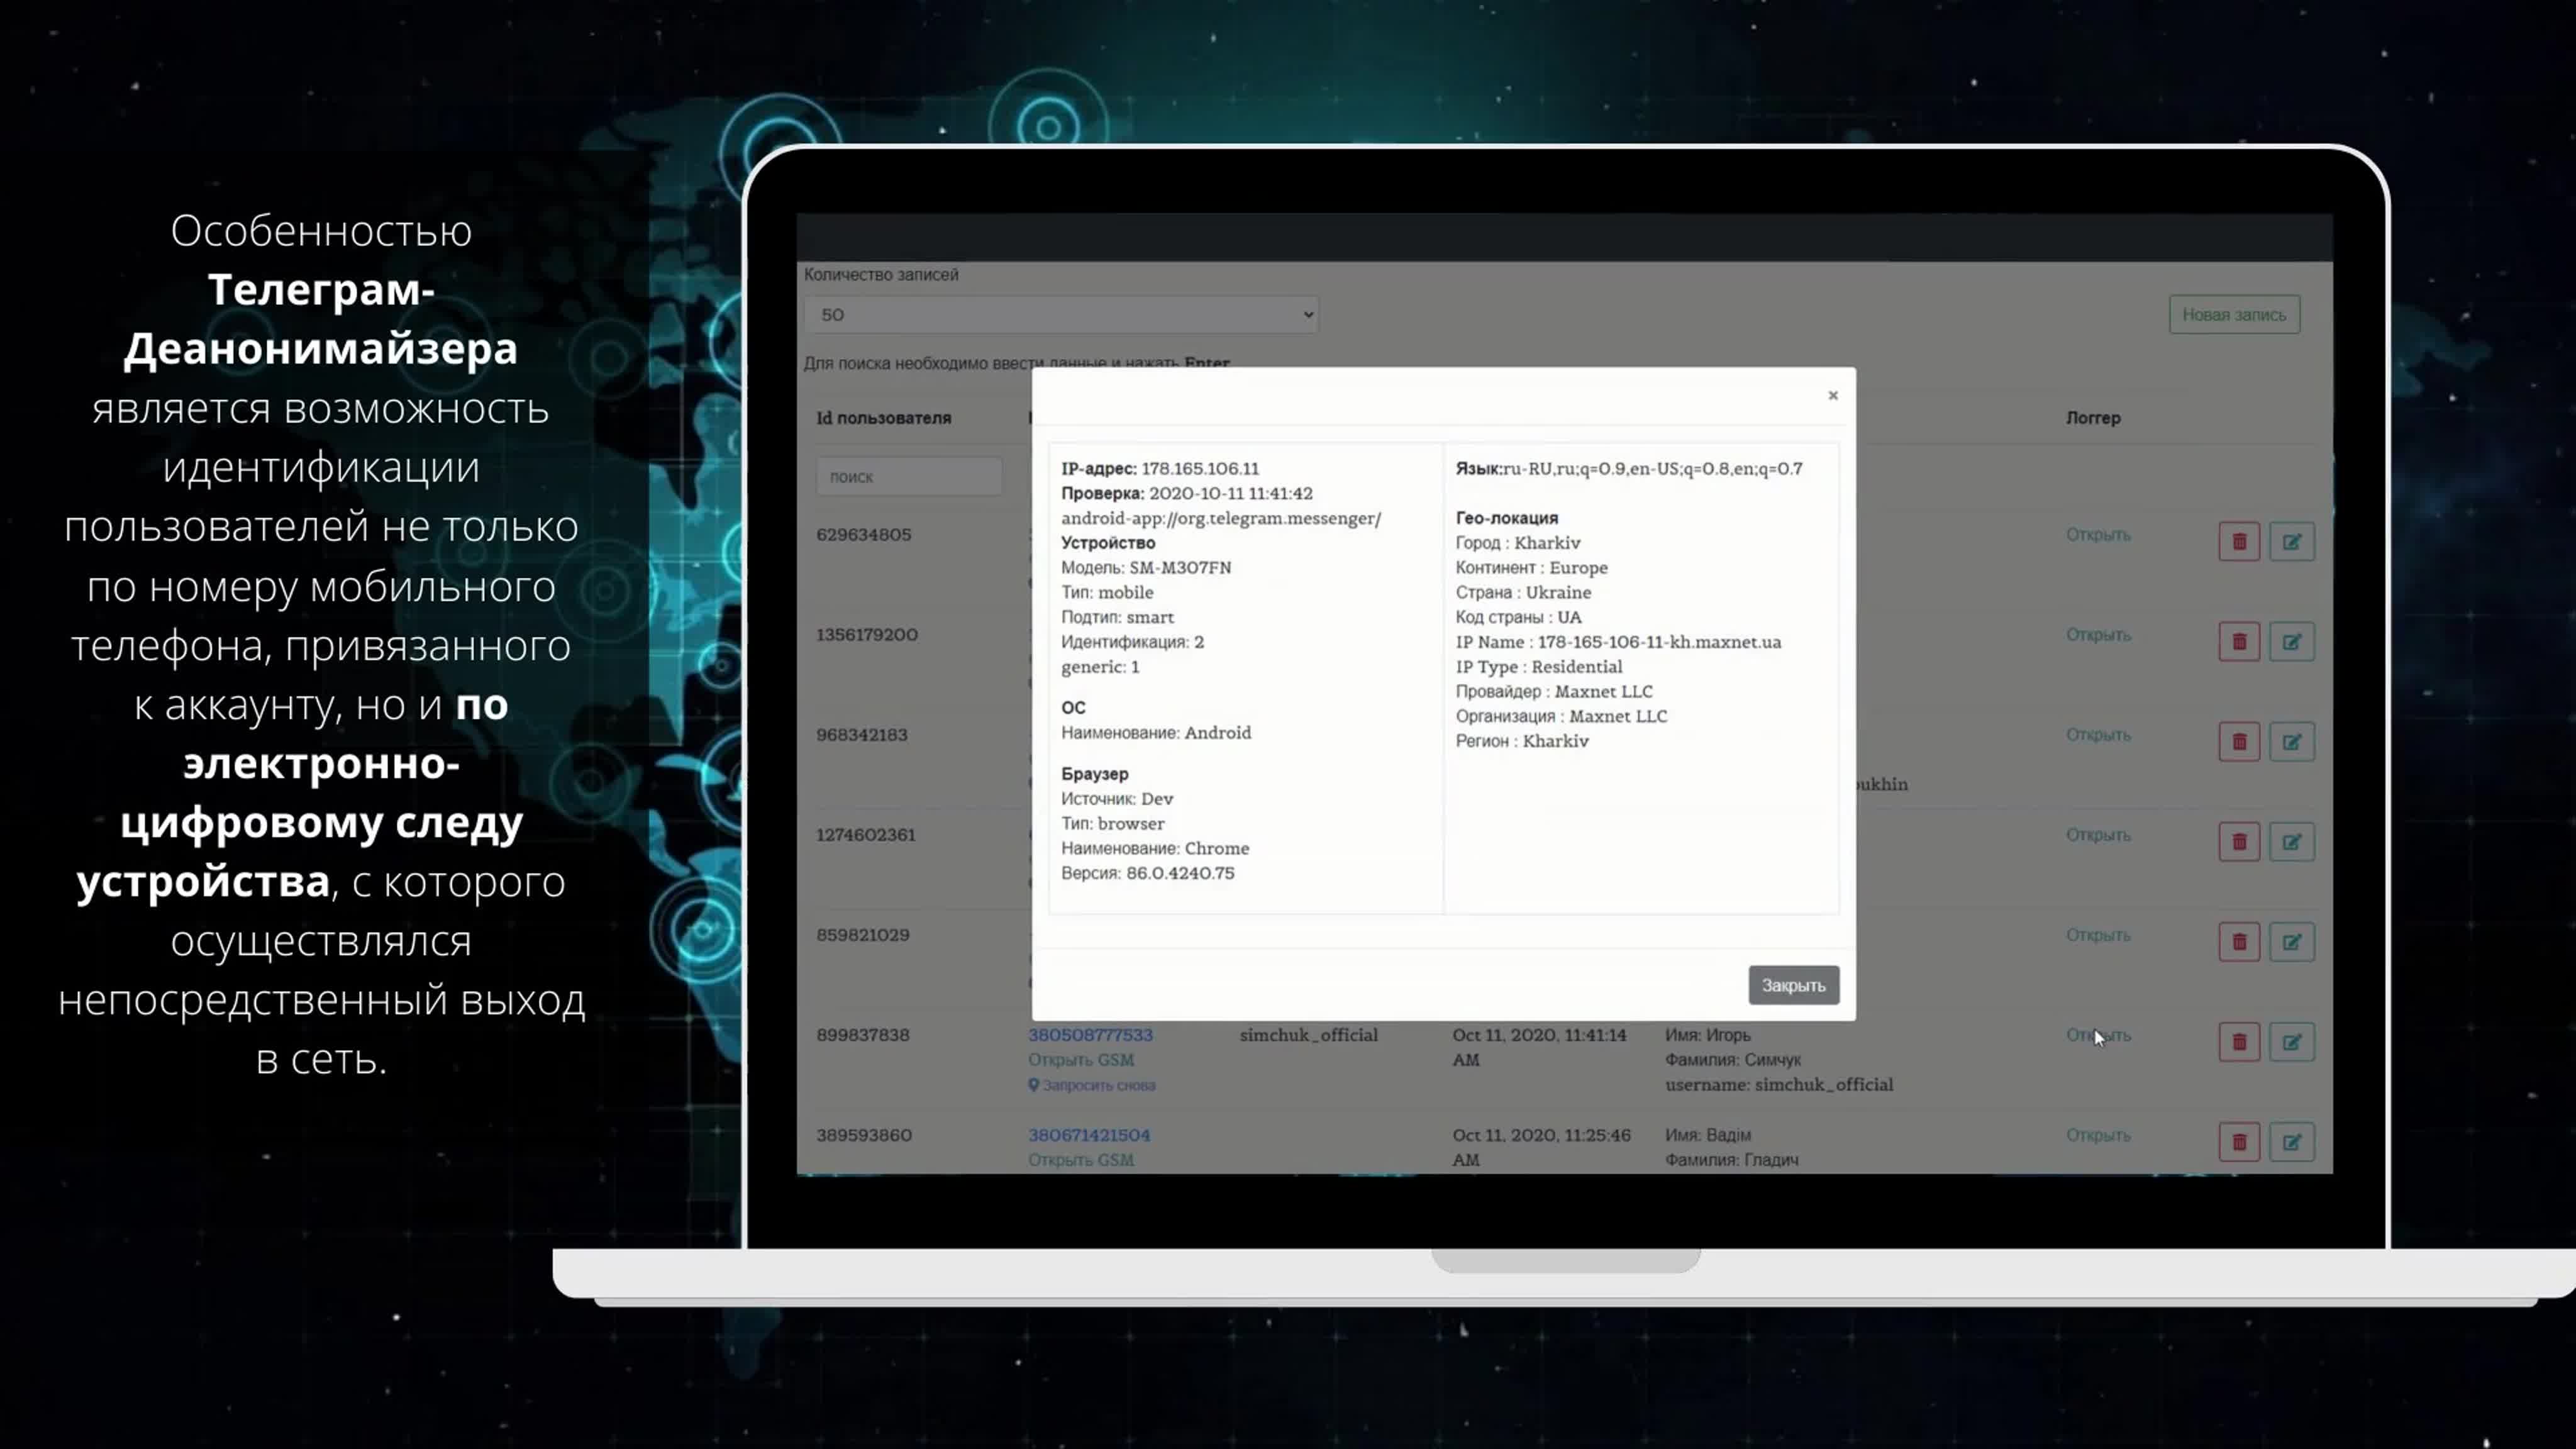Open logger for user 1274602361
Image resolution: width=2576 pixels, height=1449 pixels.
pyautogui.click(x=2097, y=834)
